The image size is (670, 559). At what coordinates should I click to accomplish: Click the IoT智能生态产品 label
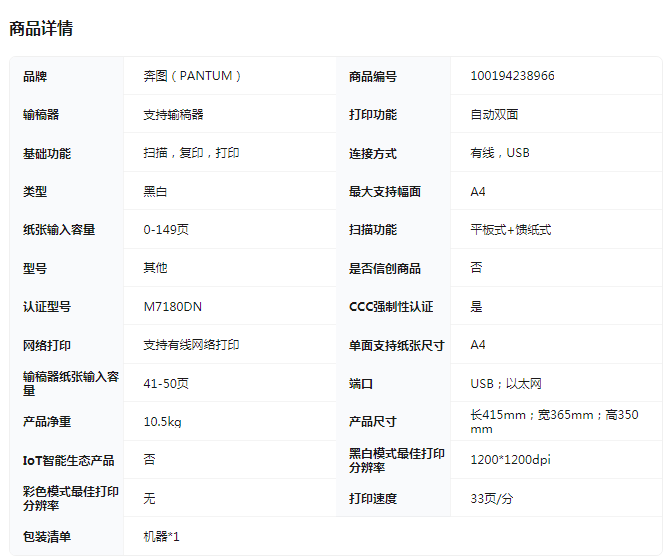tap(68, 460)
